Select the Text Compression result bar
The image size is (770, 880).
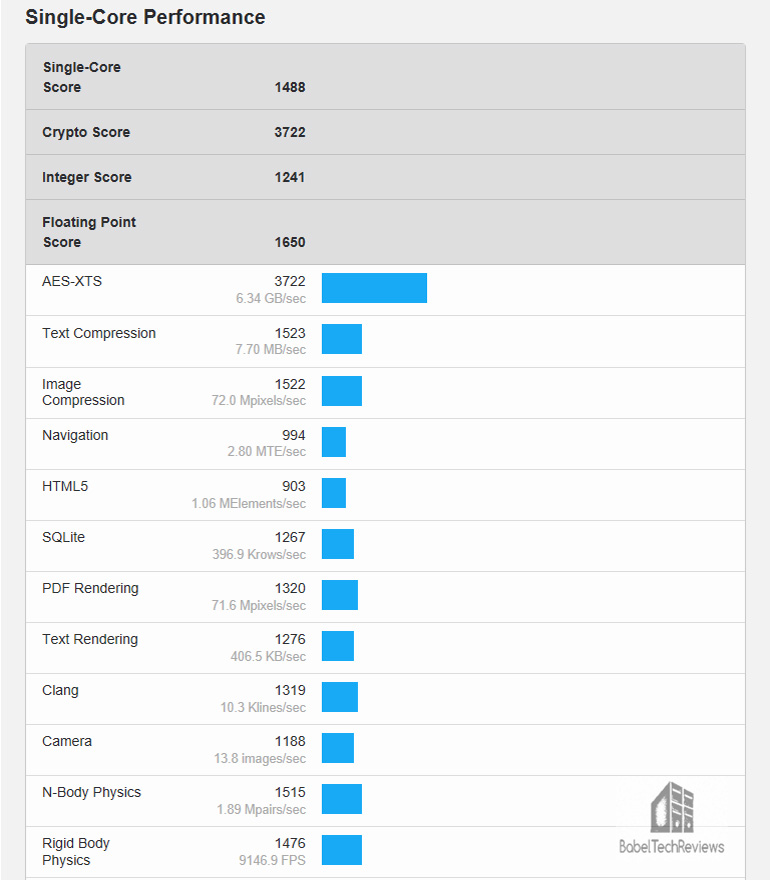point(342,339)
